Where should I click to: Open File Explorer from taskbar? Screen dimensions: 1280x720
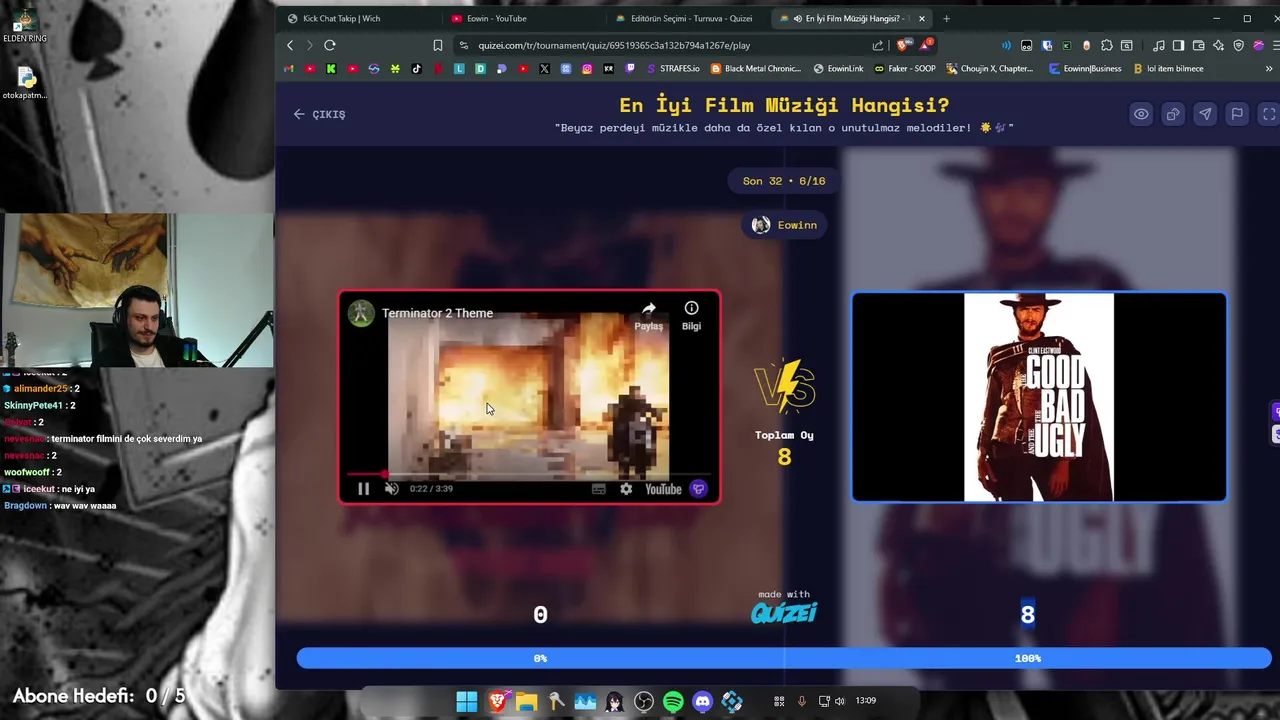coord(526,701)
